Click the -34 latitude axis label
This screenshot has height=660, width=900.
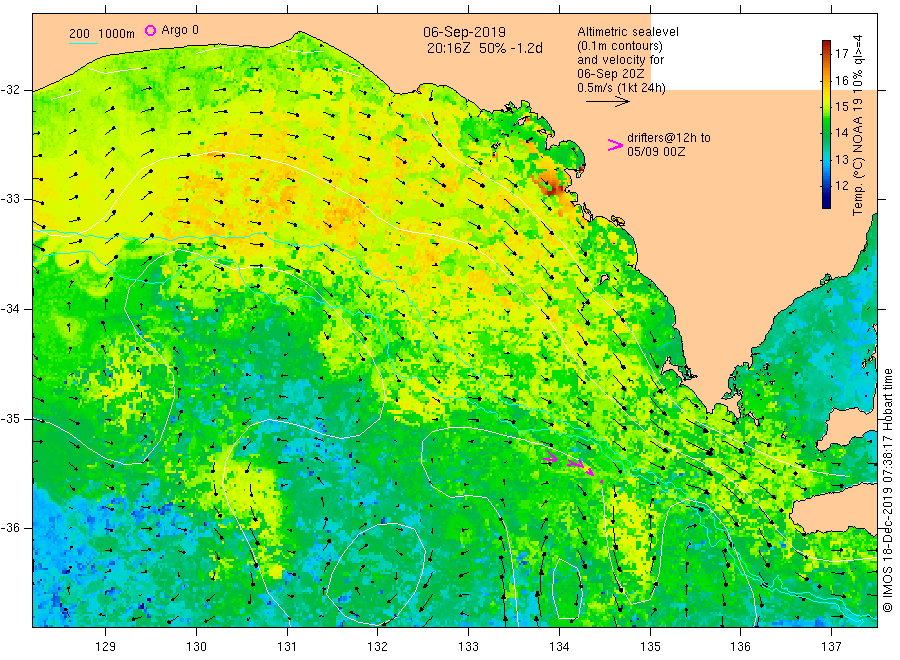[x=10, y=309]
